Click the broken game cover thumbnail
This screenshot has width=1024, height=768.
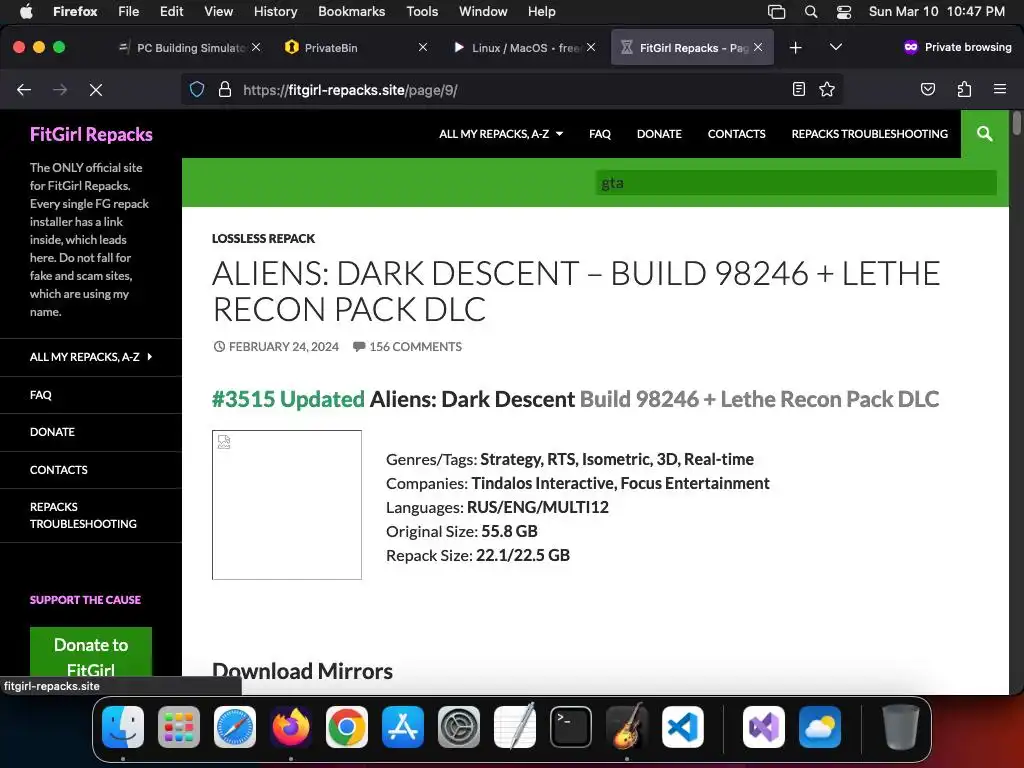287,505
